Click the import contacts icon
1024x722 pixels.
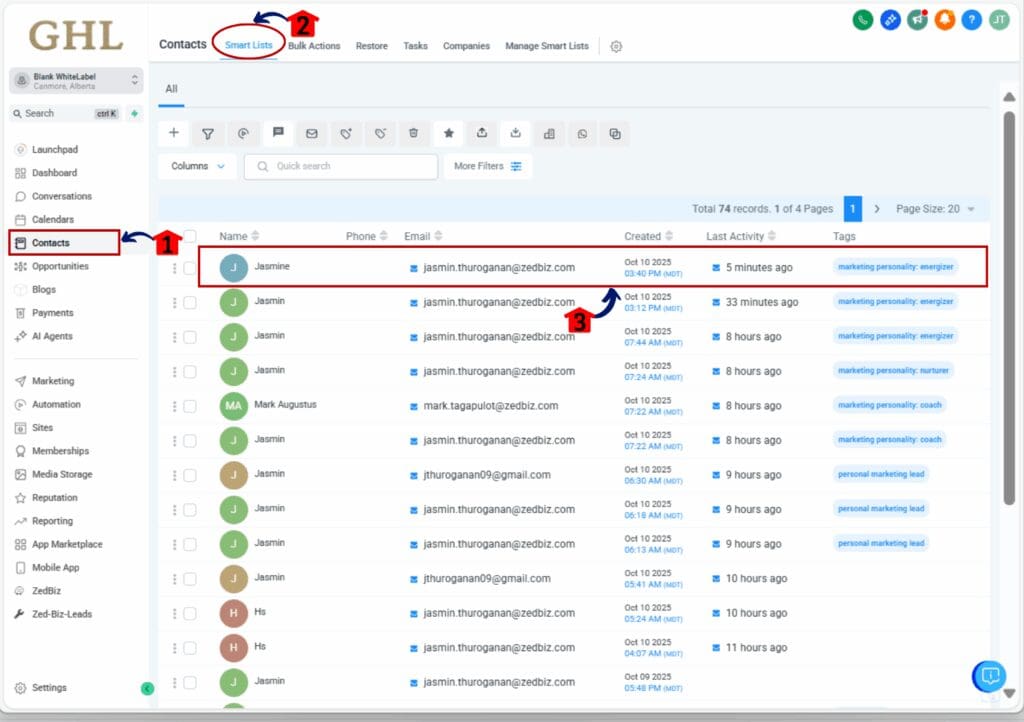click(x=516, y=133)
